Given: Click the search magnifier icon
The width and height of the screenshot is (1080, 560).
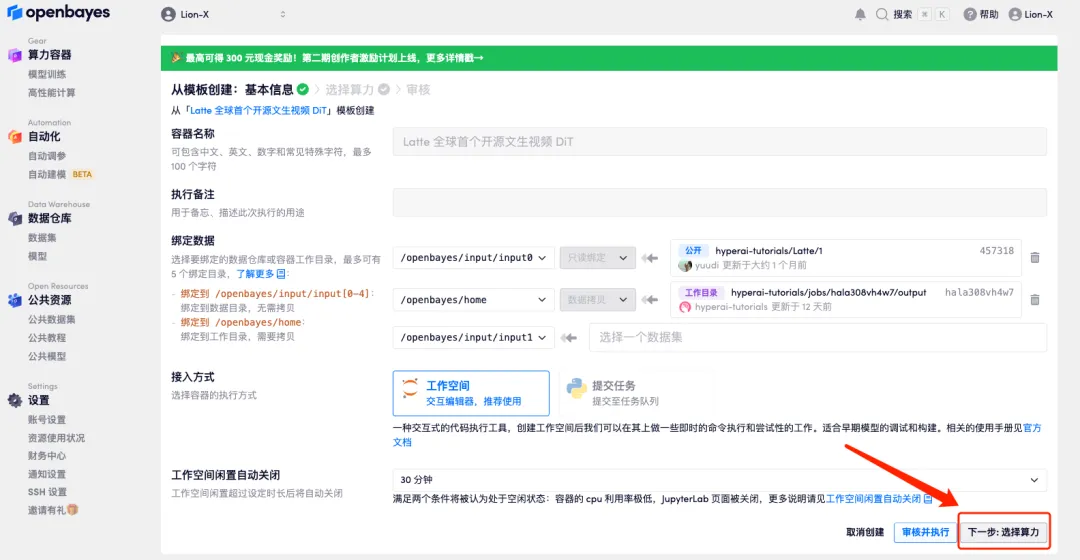Looking at the screenshot, I should click(x=882, y=14).
